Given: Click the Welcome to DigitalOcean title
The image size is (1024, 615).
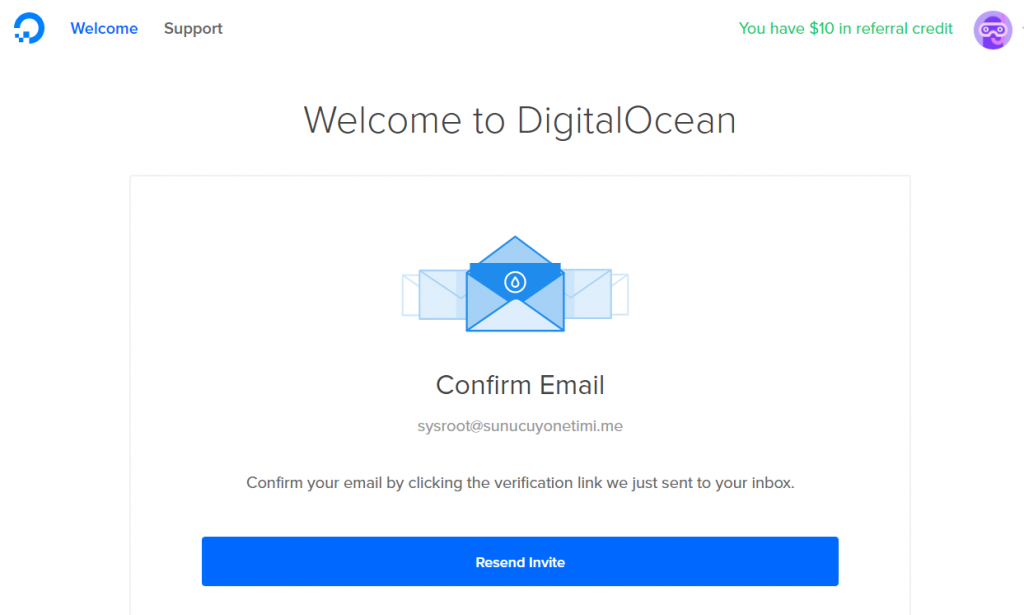Looking at the screenshot, I should click(x=520, y=121).
